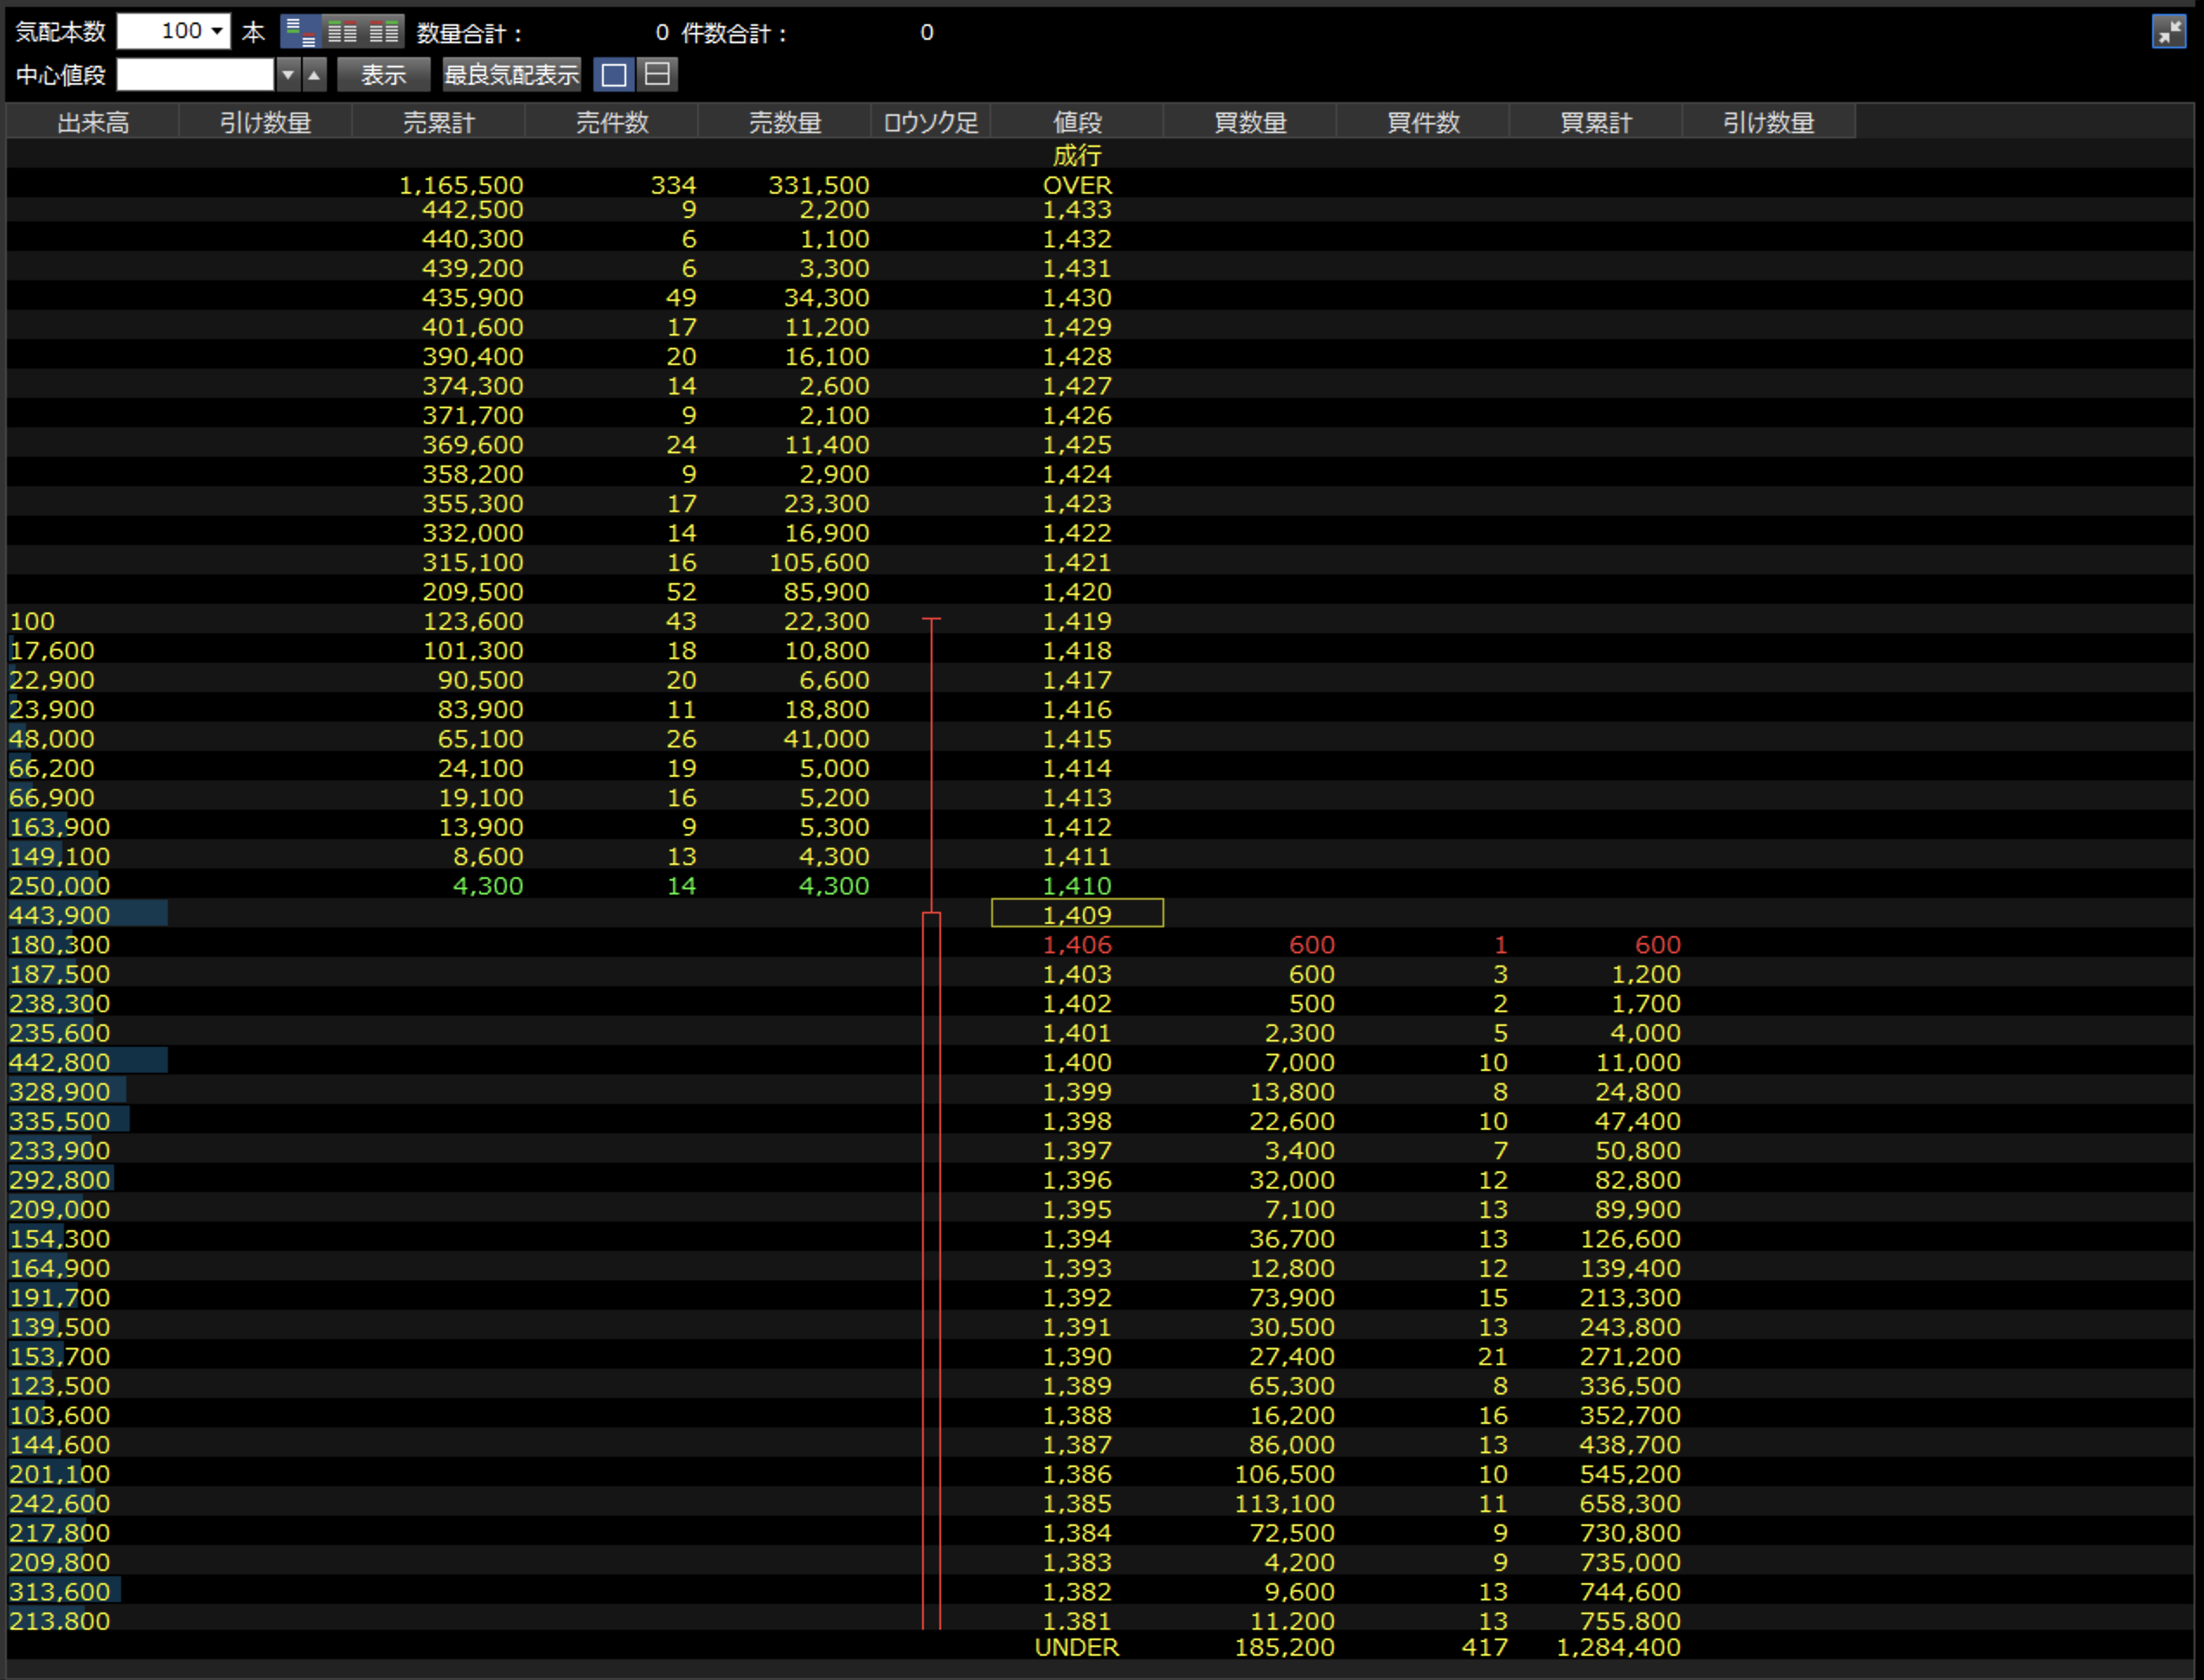Screen dimensions: 2204x1680
Task: Click the 表示 button
Action: coord(383,74)
